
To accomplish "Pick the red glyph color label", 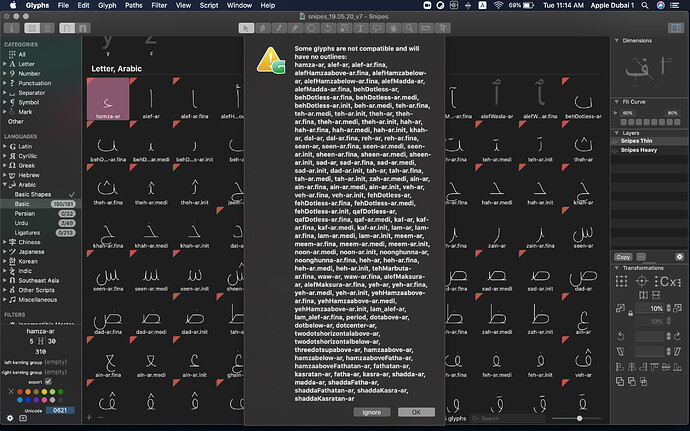I will click(19, 391).
